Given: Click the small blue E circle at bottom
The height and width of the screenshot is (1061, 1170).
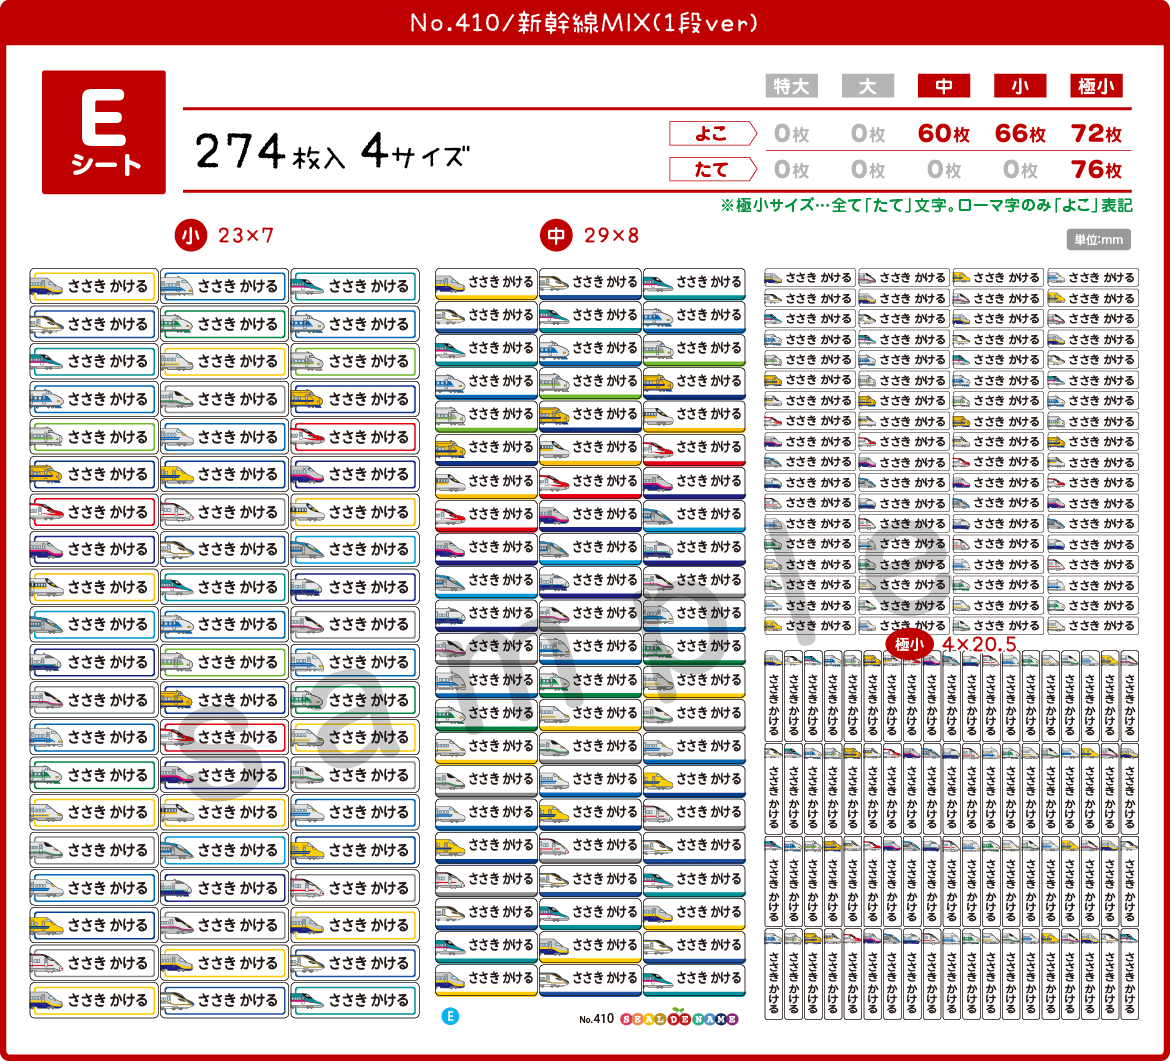Looking at the screenshot, I should pyautogui.click(x=450, y=1016).
